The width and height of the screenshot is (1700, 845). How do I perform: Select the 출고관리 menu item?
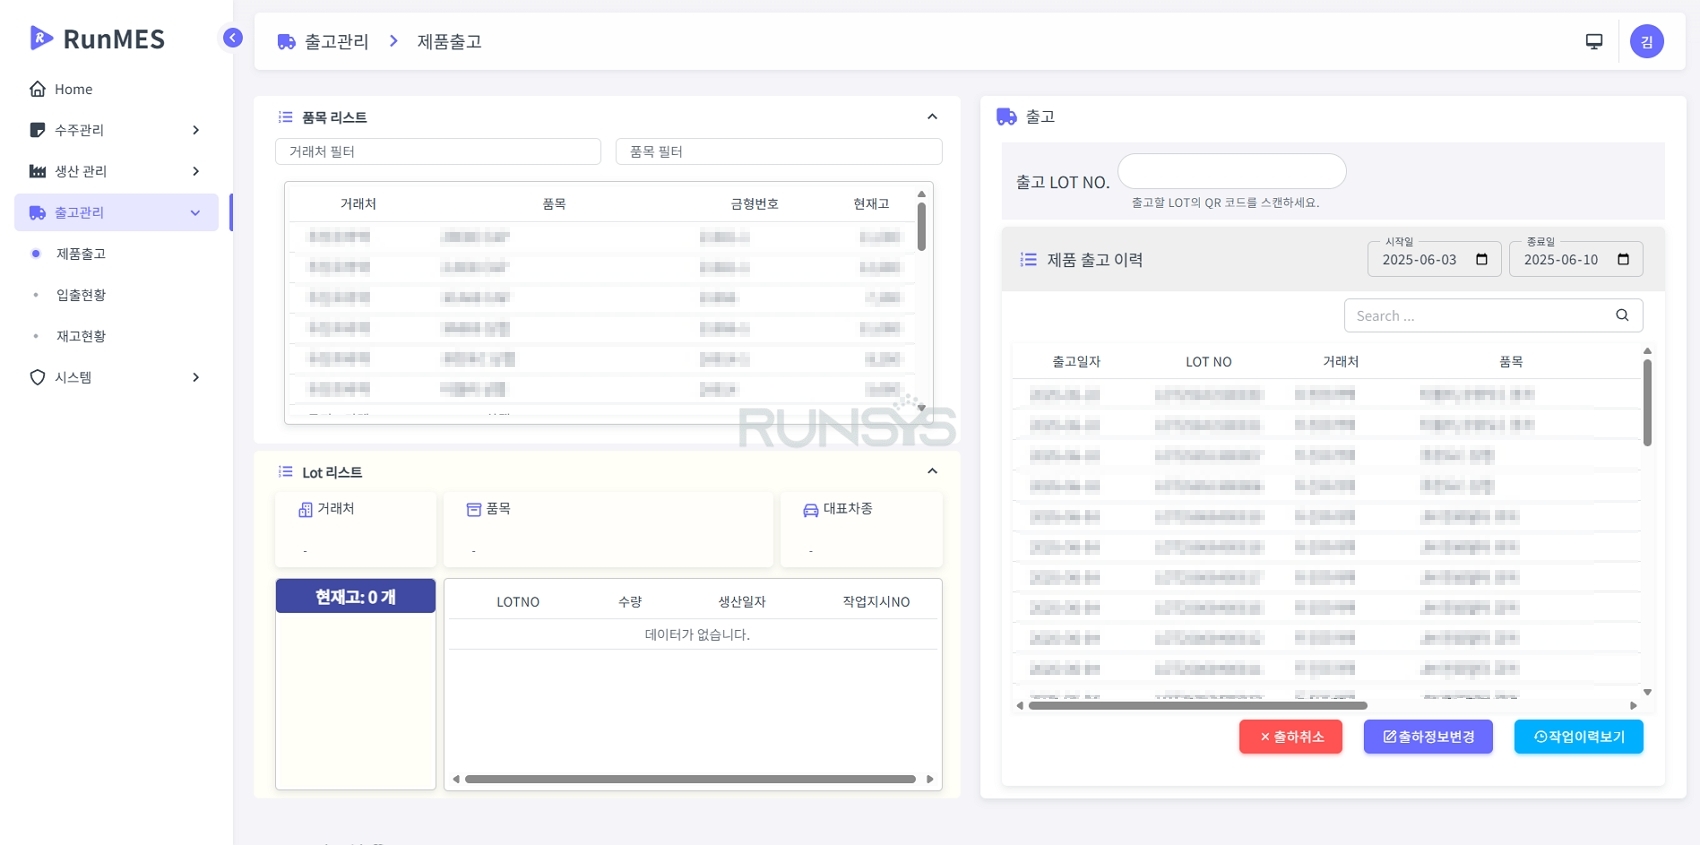pyautogui.click(x=116, y=212)
